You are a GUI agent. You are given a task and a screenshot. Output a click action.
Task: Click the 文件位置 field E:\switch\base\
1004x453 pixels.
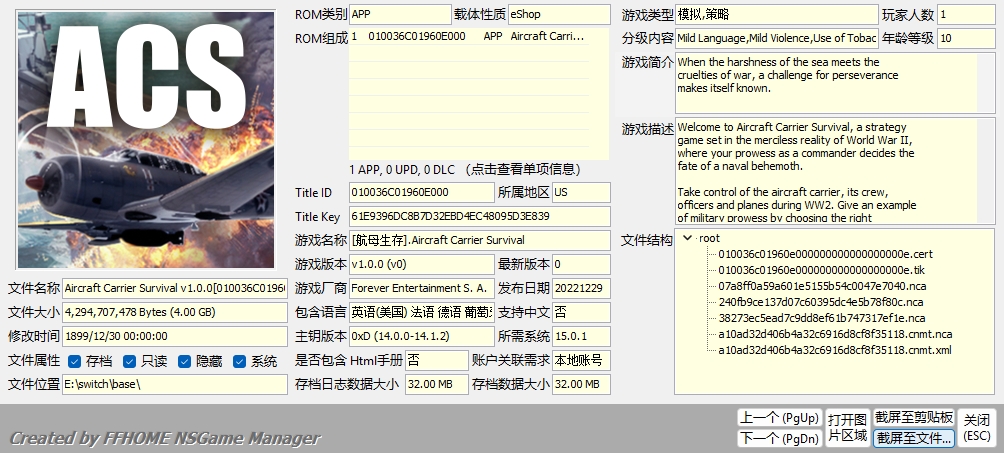175,384
